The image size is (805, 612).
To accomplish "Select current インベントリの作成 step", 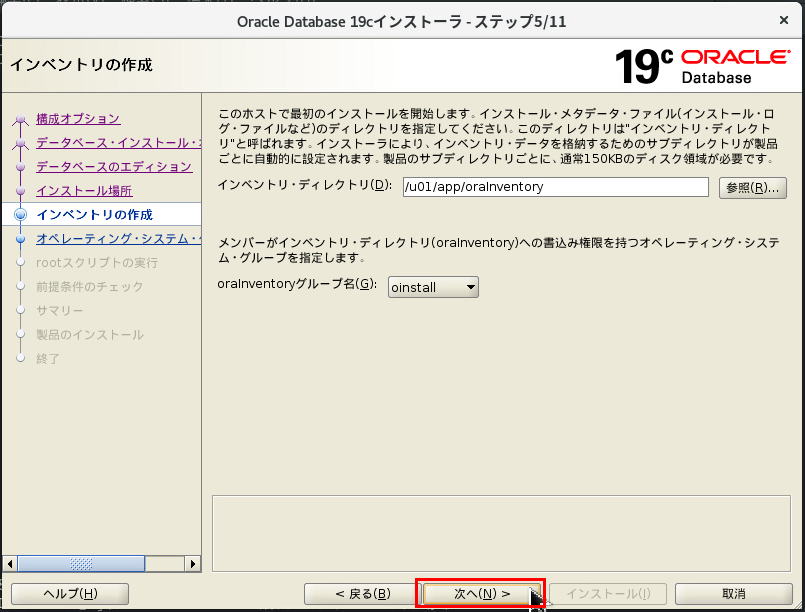I will point(94,215).
